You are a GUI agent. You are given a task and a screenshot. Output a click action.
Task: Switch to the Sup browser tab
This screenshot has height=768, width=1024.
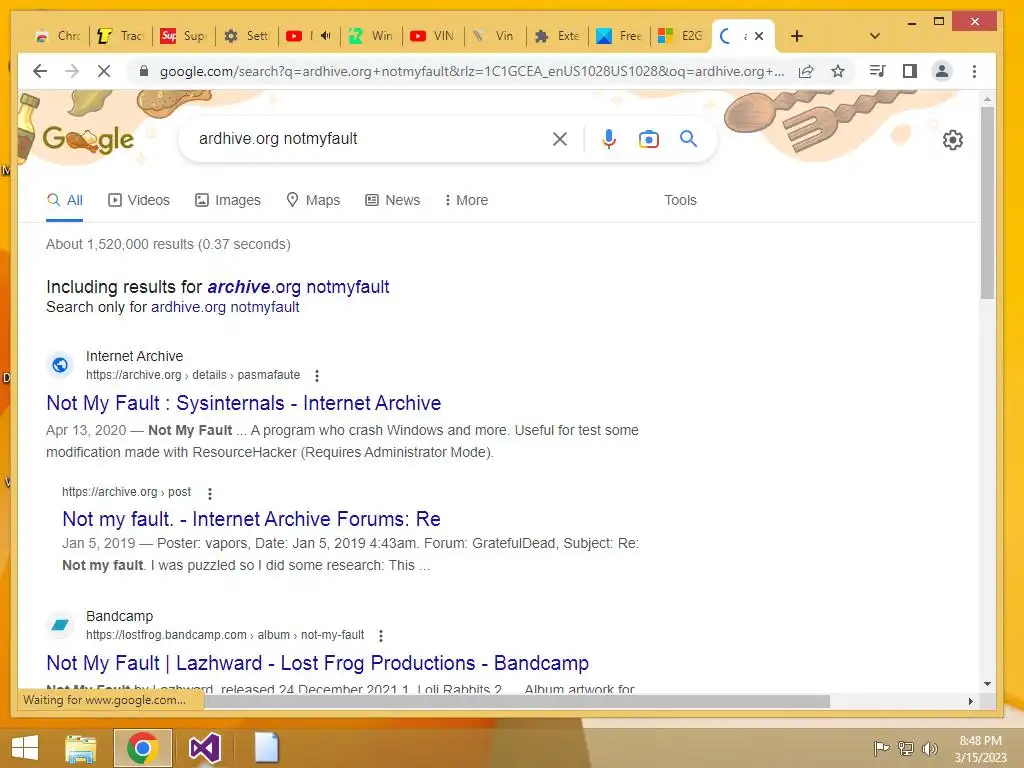click(184, 36)
